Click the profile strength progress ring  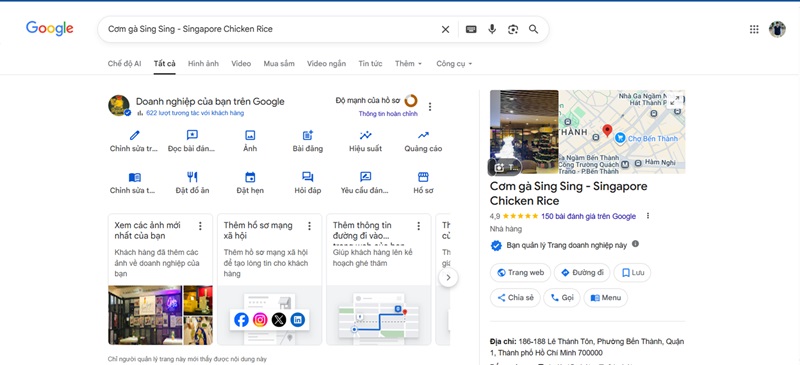411,101
